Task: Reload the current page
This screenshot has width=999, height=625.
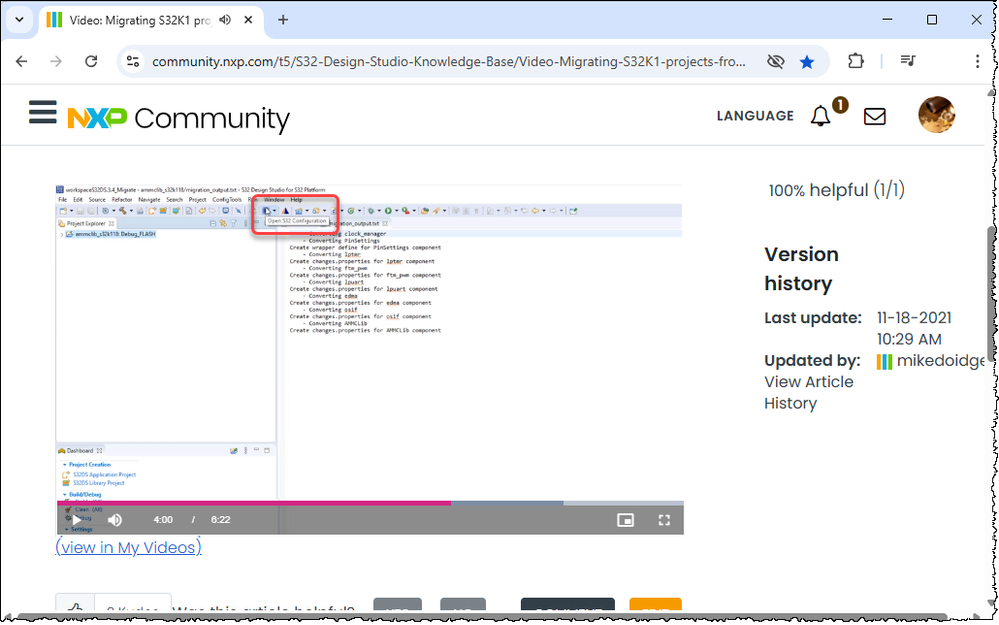Action: [91, 61]
